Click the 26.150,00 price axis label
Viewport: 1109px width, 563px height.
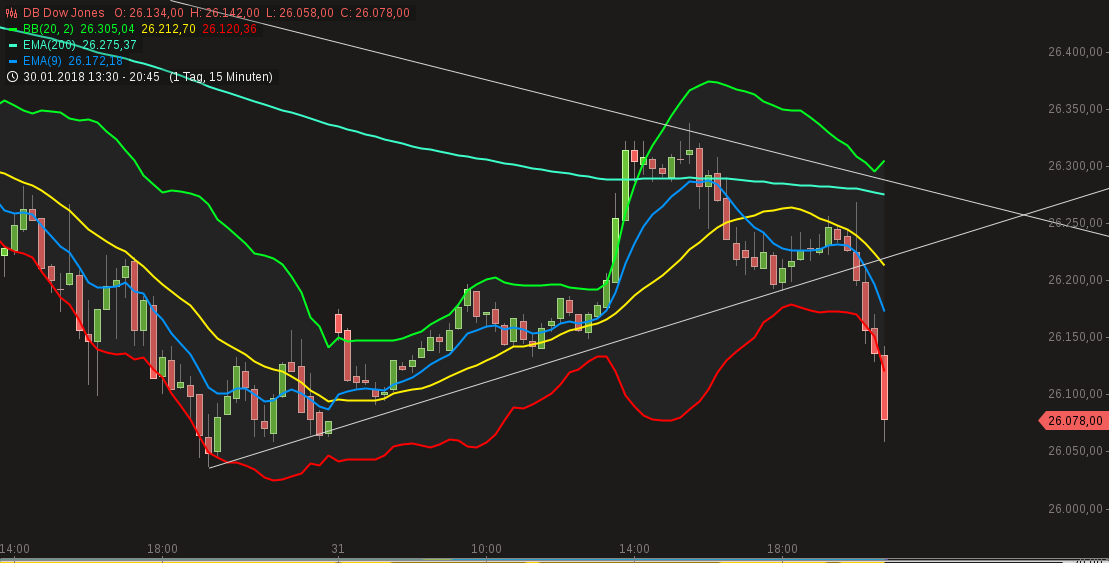point(1075,337)
